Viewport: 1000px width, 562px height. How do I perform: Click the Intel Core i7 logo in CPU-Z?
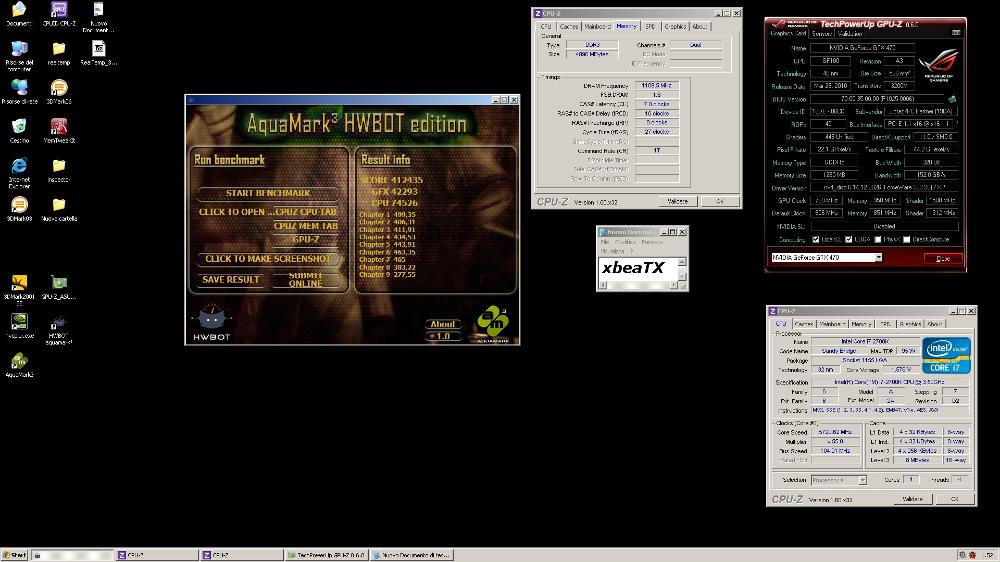(x=946, y=355)
